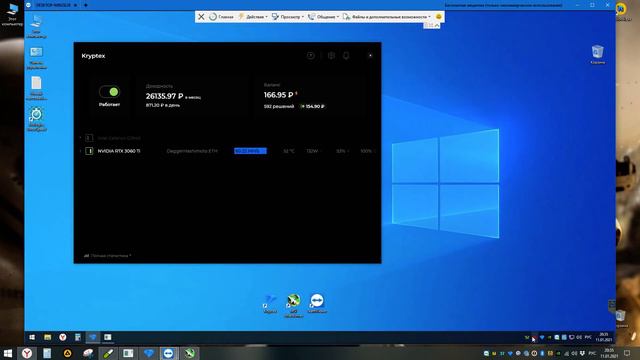640x360 pixels.
Task: Close the TeamViewer session with toolbar X
Action: coord(201,17)
